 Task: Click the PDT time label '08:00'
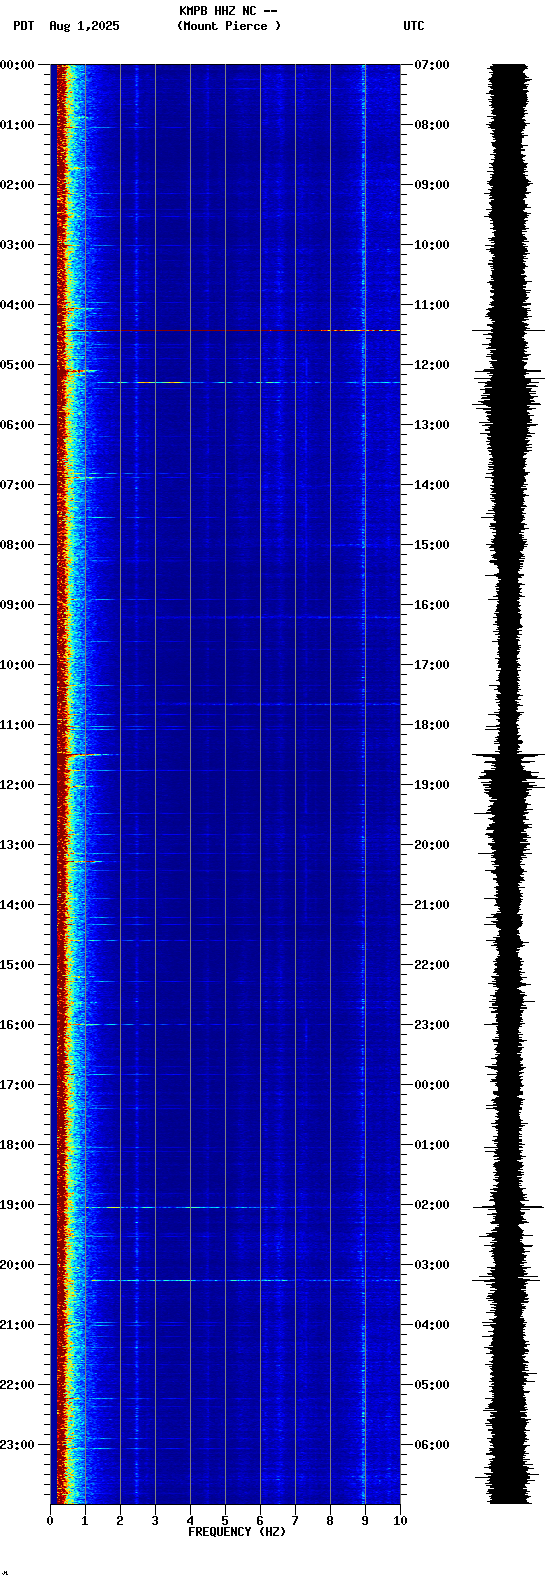17,545
